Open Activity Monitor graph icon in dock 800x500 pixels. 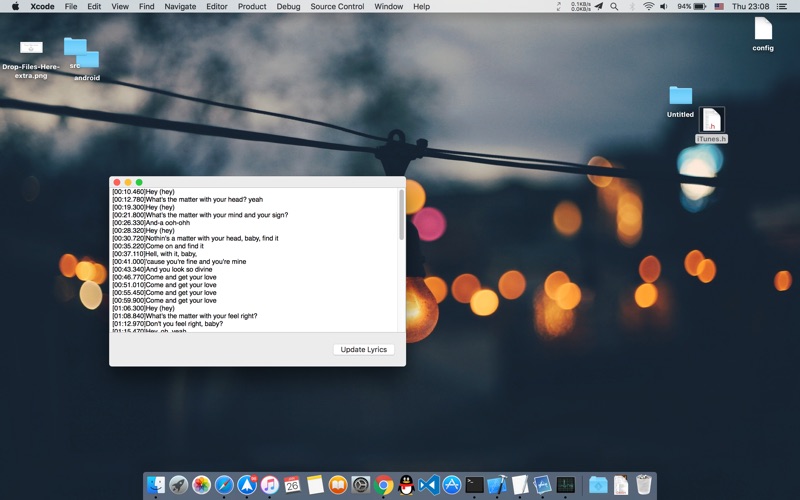[565, 485]
